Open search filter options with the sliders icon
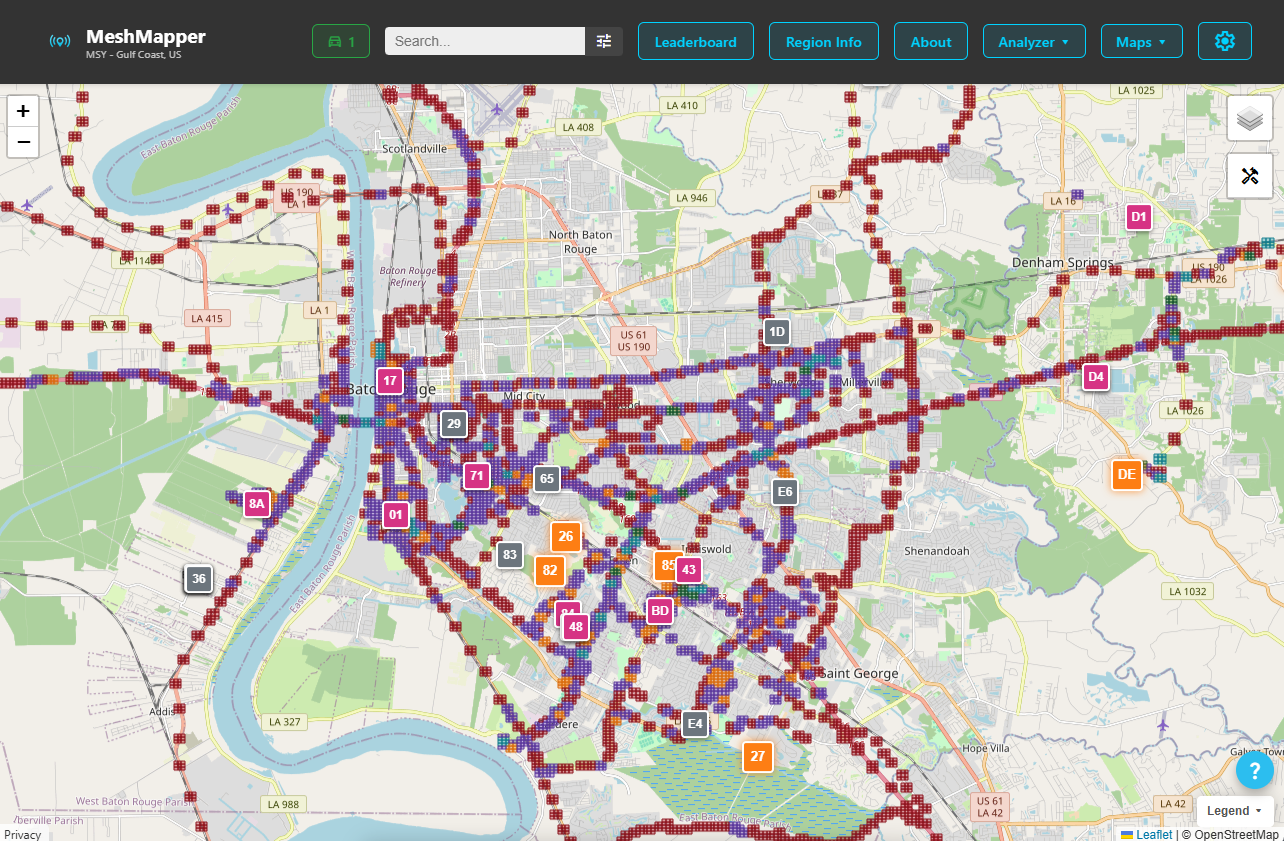Image resolution: width=1284 pixels, height=841 pixels. tap(603, 41)
